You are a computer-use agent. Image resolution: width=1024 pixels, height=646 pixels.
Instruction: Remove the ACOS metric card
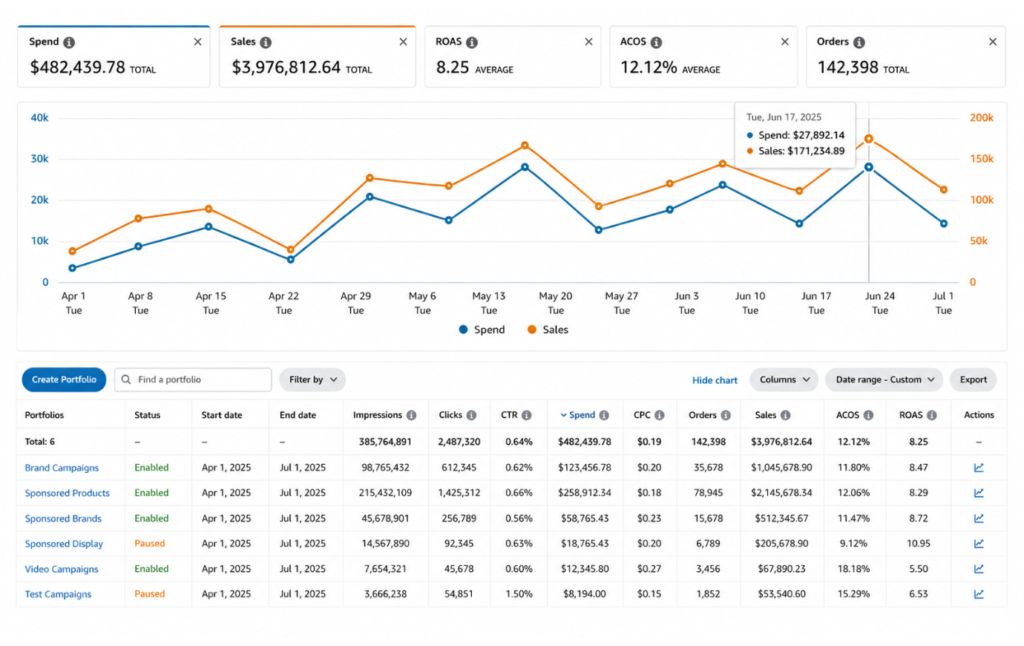[785, 42]
